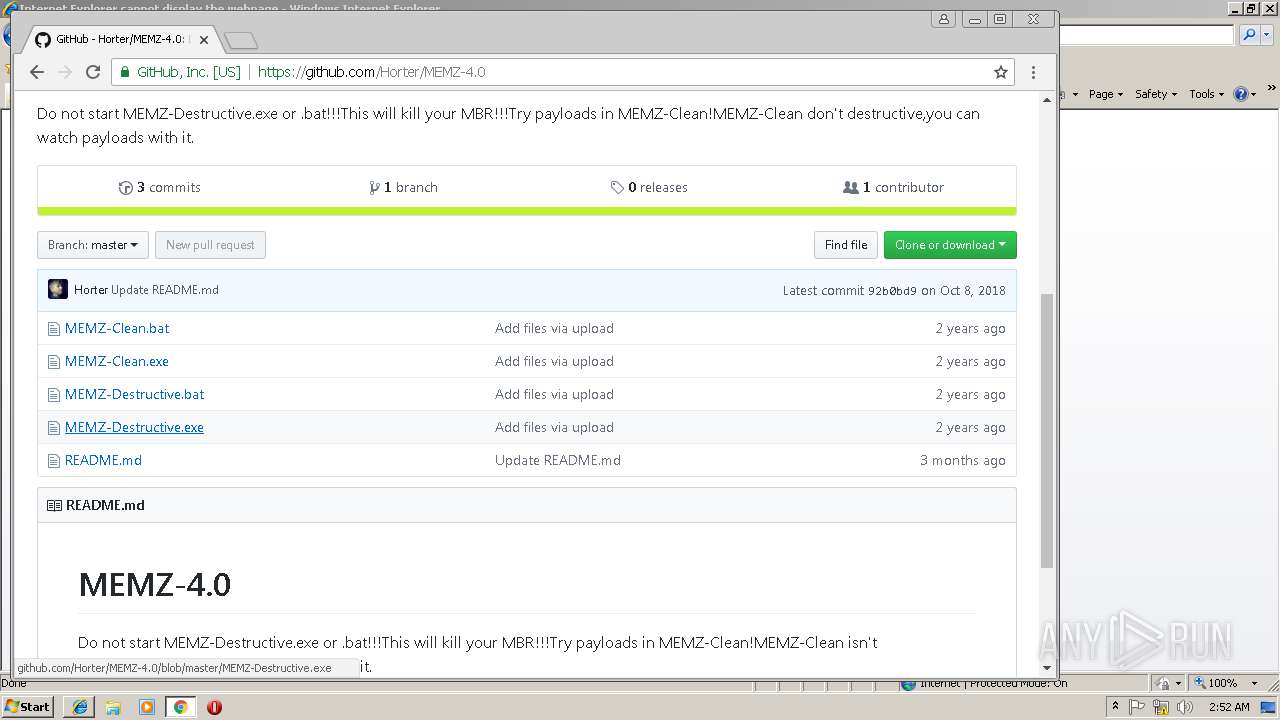
Task: Open the Page menu in Internet Explorer
Action: click(x=1105, y=94)
